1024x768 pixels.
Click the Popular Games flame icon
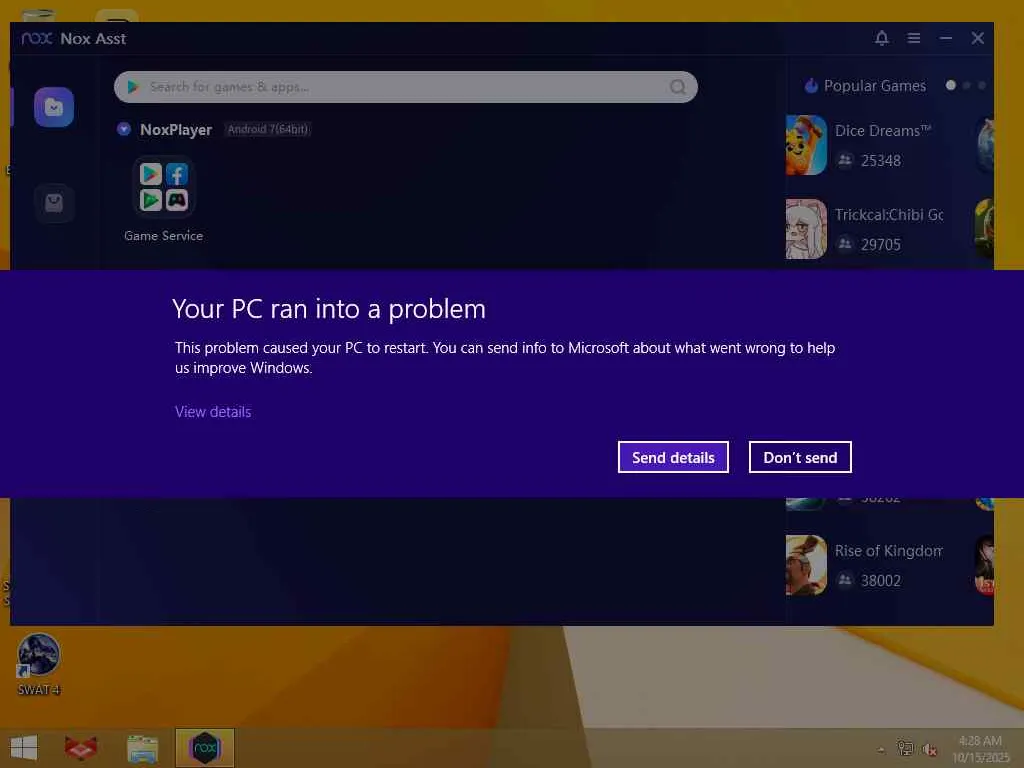(810, 86)
